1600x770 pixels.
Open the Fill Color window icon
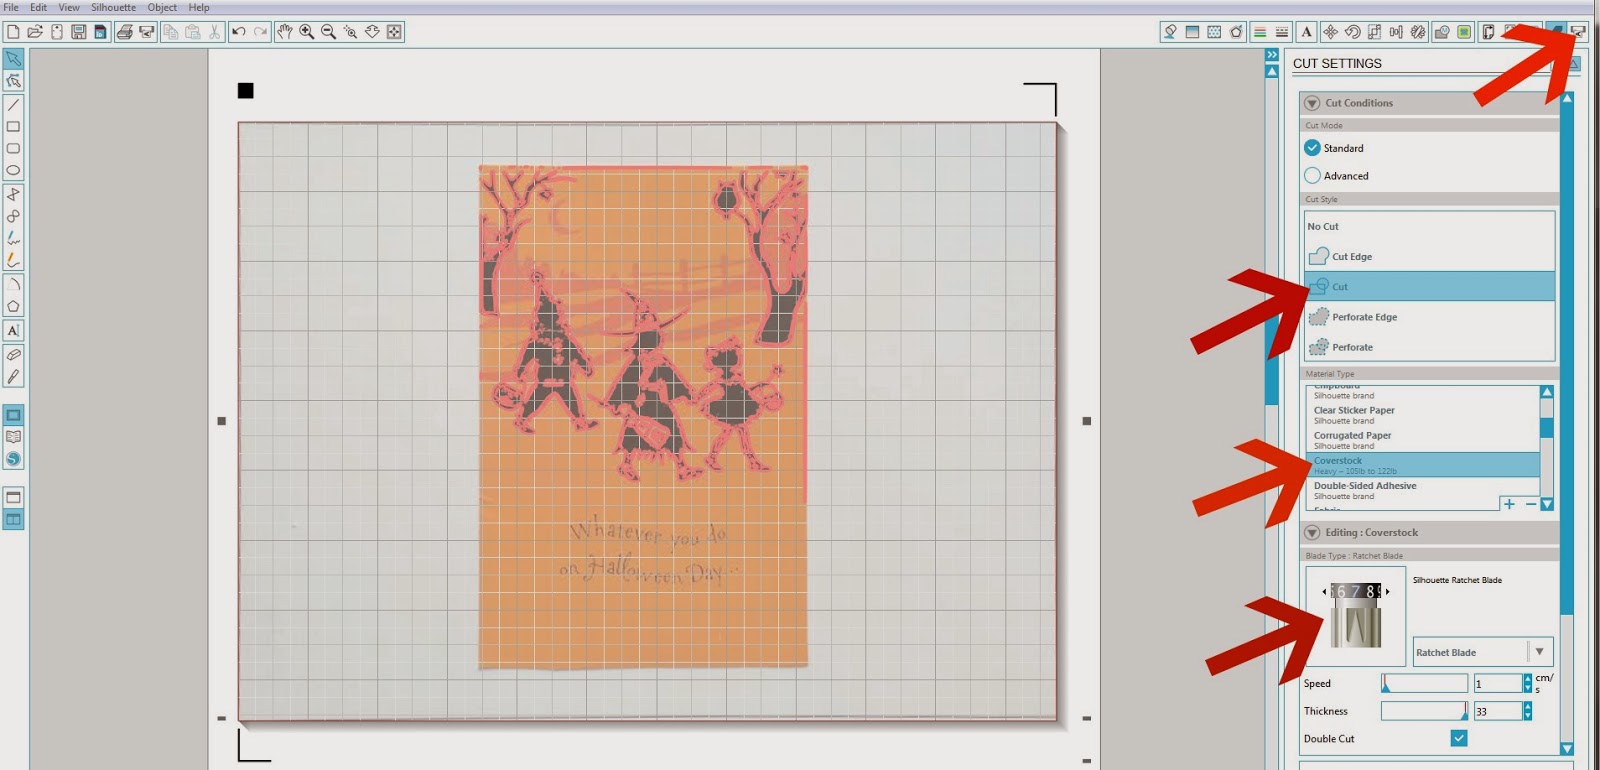pos(1170,32)
